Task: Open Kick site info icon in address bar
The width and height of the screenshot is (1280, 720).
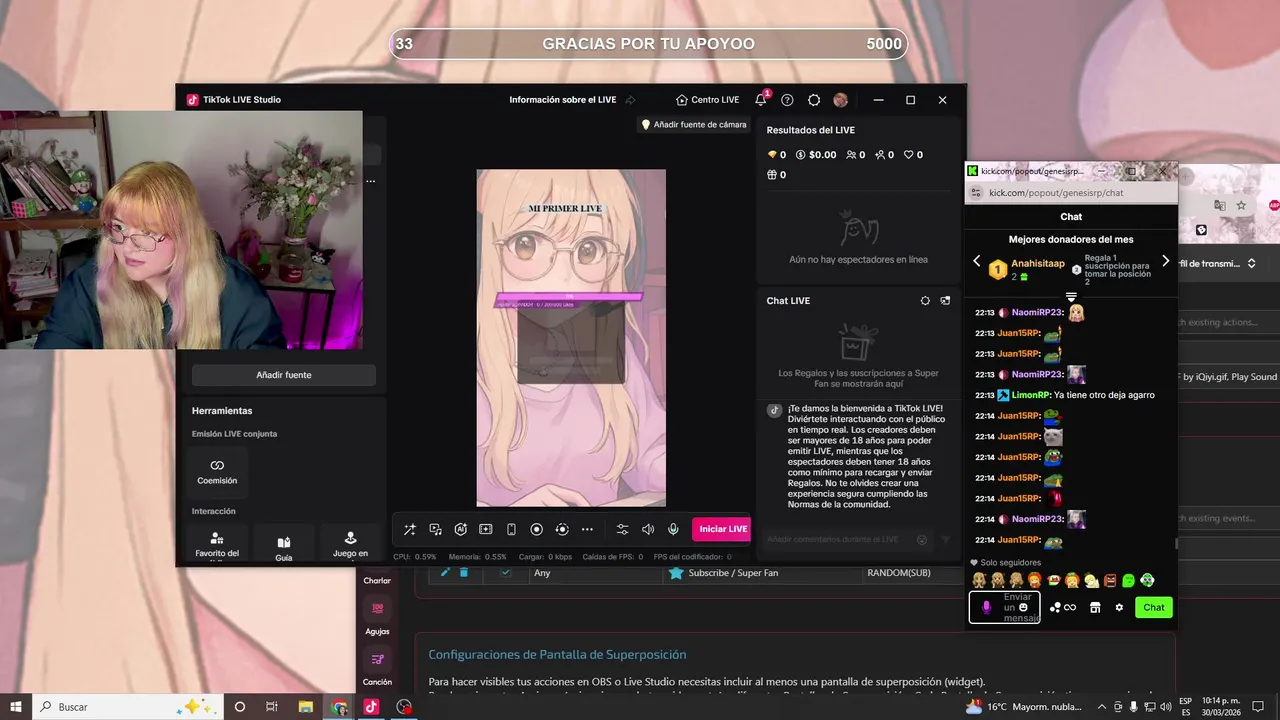Action: [977, 193]
